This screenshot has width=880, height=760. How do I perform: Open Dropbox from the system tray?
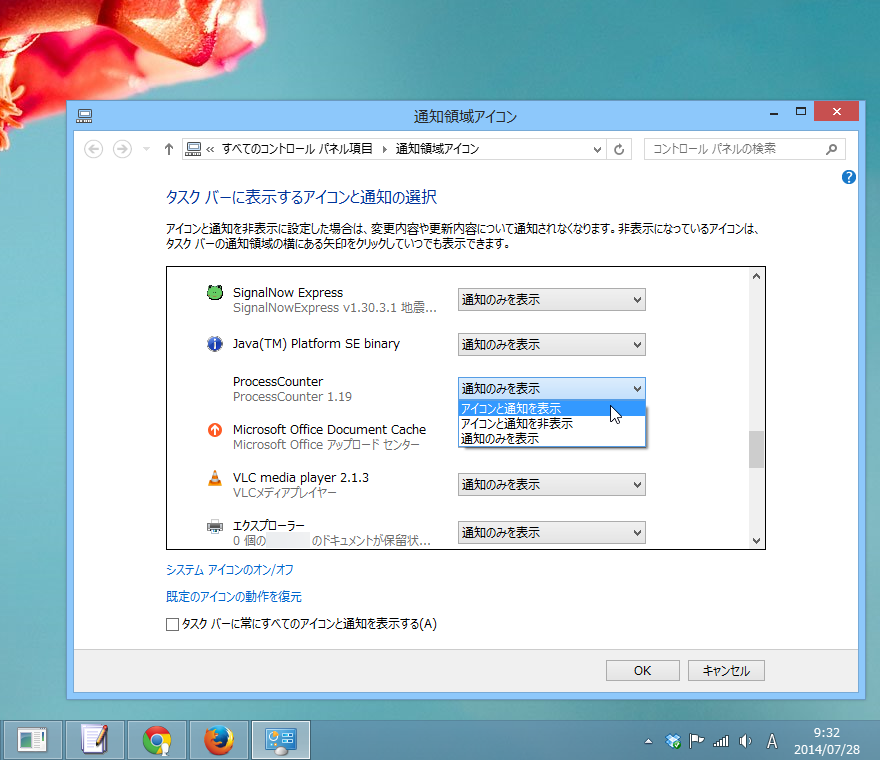[x=672, y=740]
